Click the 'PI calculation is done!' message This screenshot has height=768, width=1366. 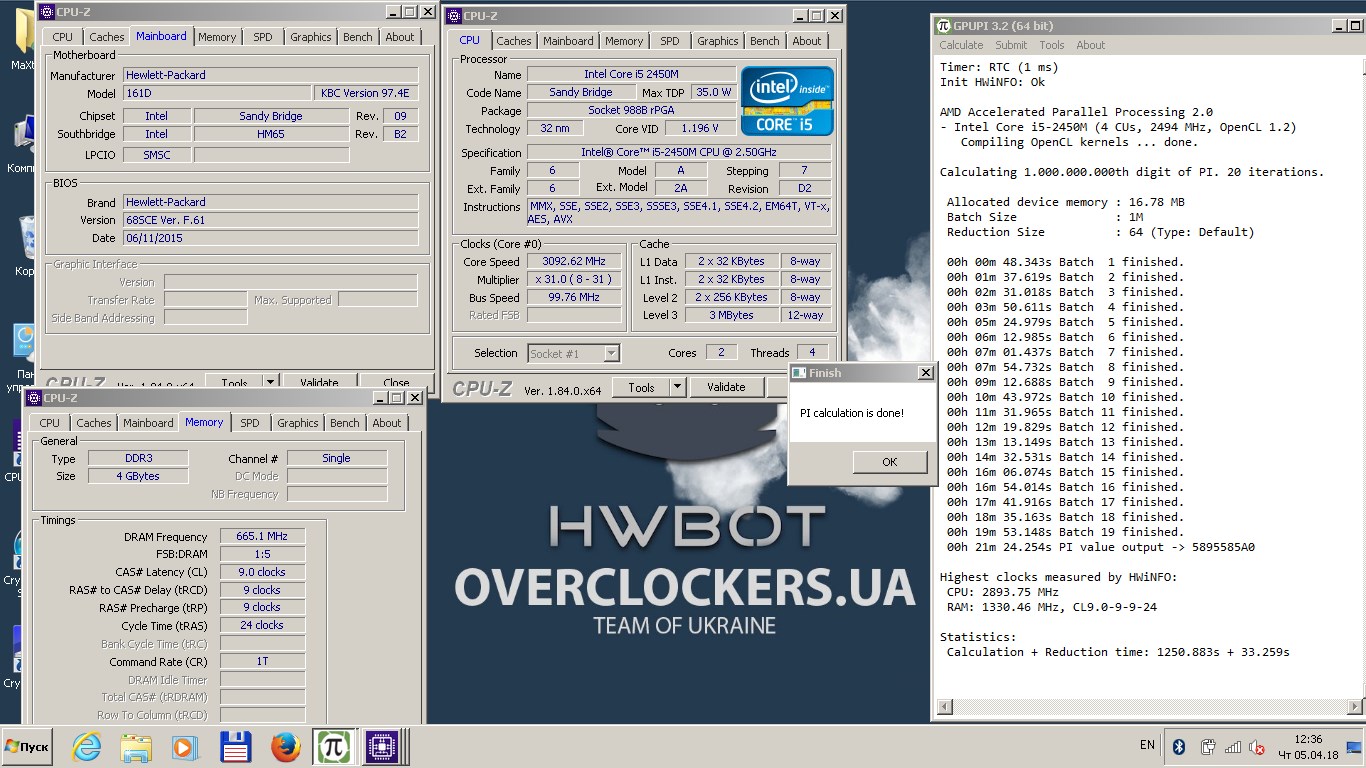tap(852, 413)
